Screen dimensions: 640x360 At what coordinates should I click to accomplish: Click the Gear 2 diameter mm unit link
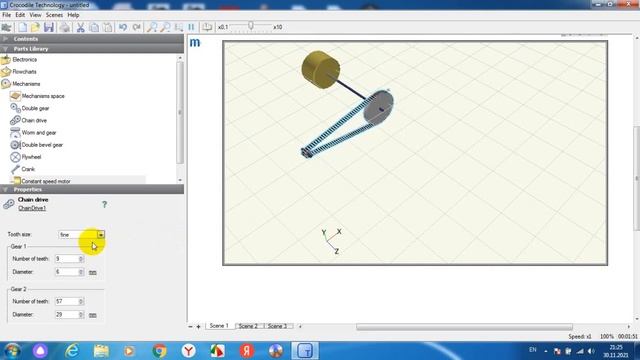tap(93, 315)
